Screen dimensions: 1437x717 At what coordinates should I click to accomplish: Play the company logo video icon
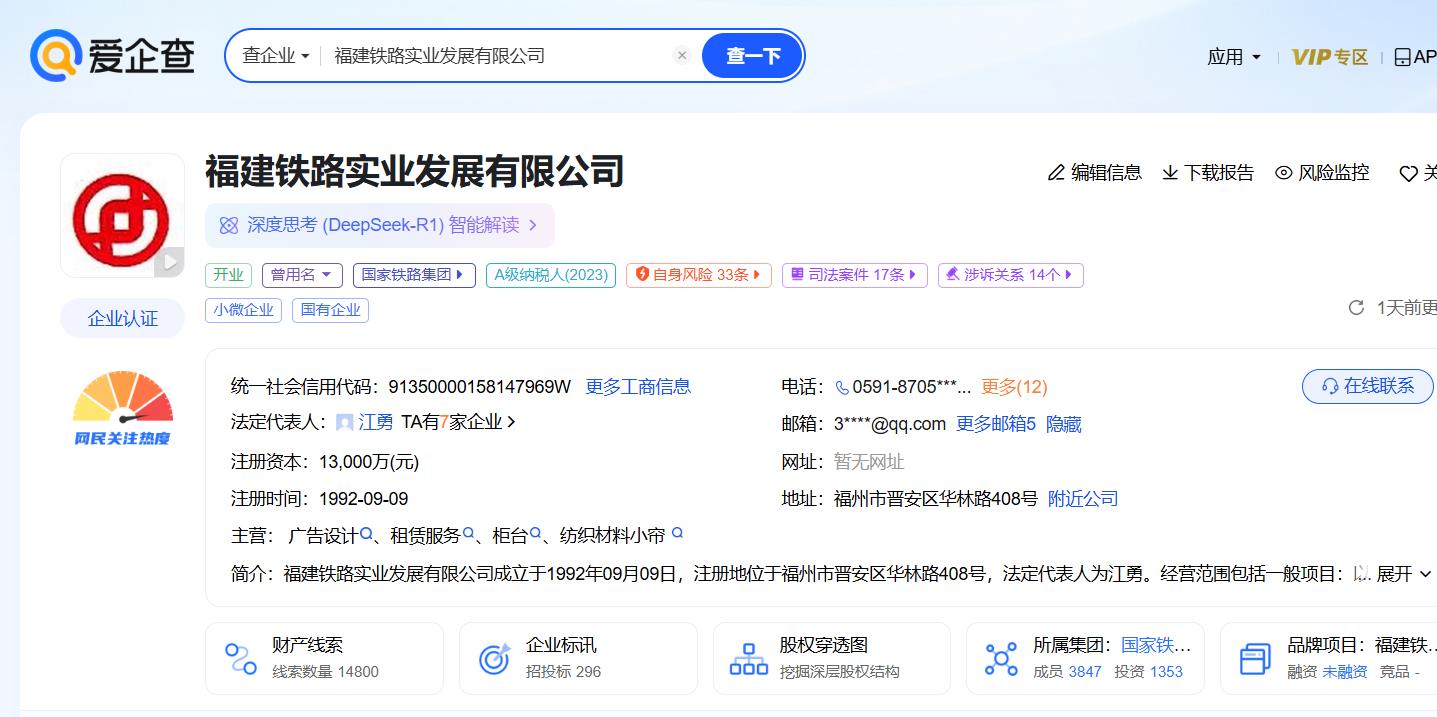tap(169, 262)
